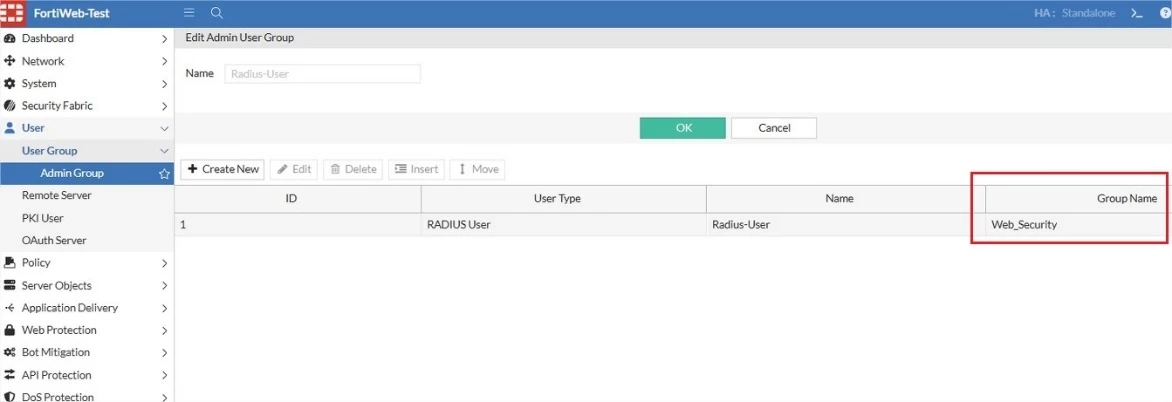
Task: Click the User Type column header
Action: click(564, 199)
